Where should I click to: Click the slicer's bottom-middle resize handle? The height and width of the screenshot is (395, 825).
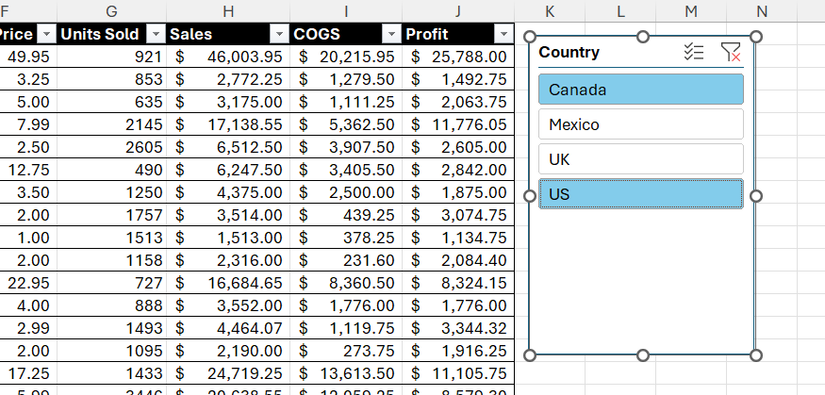643,356
